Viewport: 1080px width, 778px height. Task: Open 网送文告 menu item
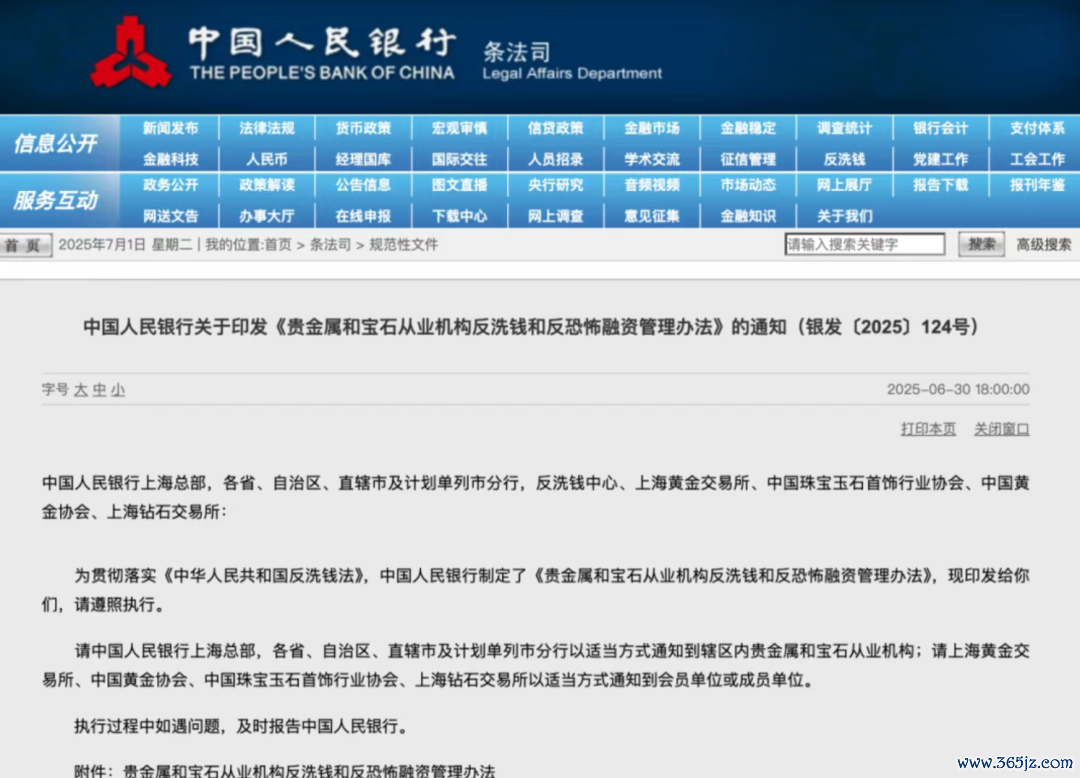click(x=170, y=216)
